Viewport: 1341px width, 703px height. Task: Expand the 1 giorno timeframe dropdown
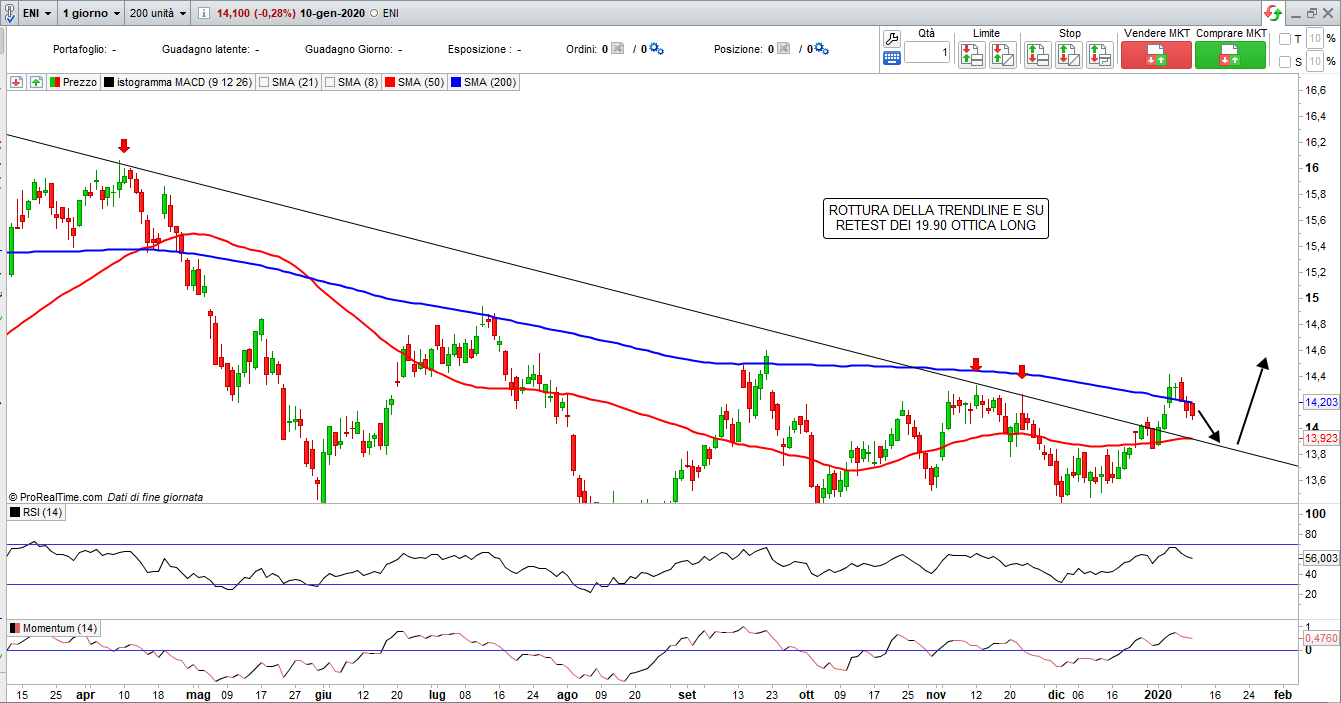90,14
